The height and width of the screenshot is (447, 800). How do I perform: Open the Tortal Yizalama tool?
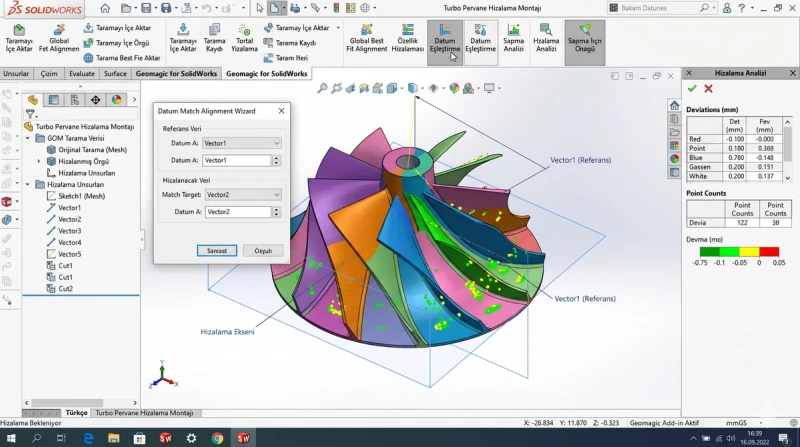(x=244, y=38)
